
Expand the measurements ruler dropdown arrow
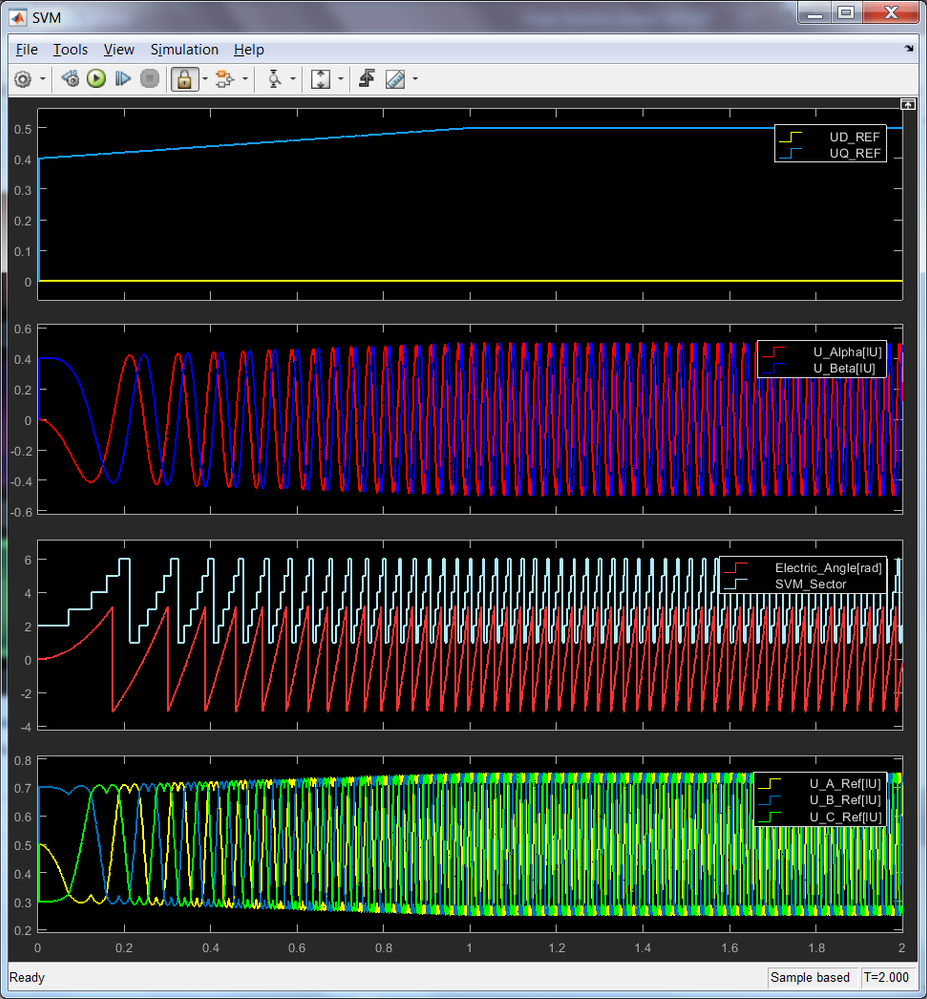click(415, 79)
